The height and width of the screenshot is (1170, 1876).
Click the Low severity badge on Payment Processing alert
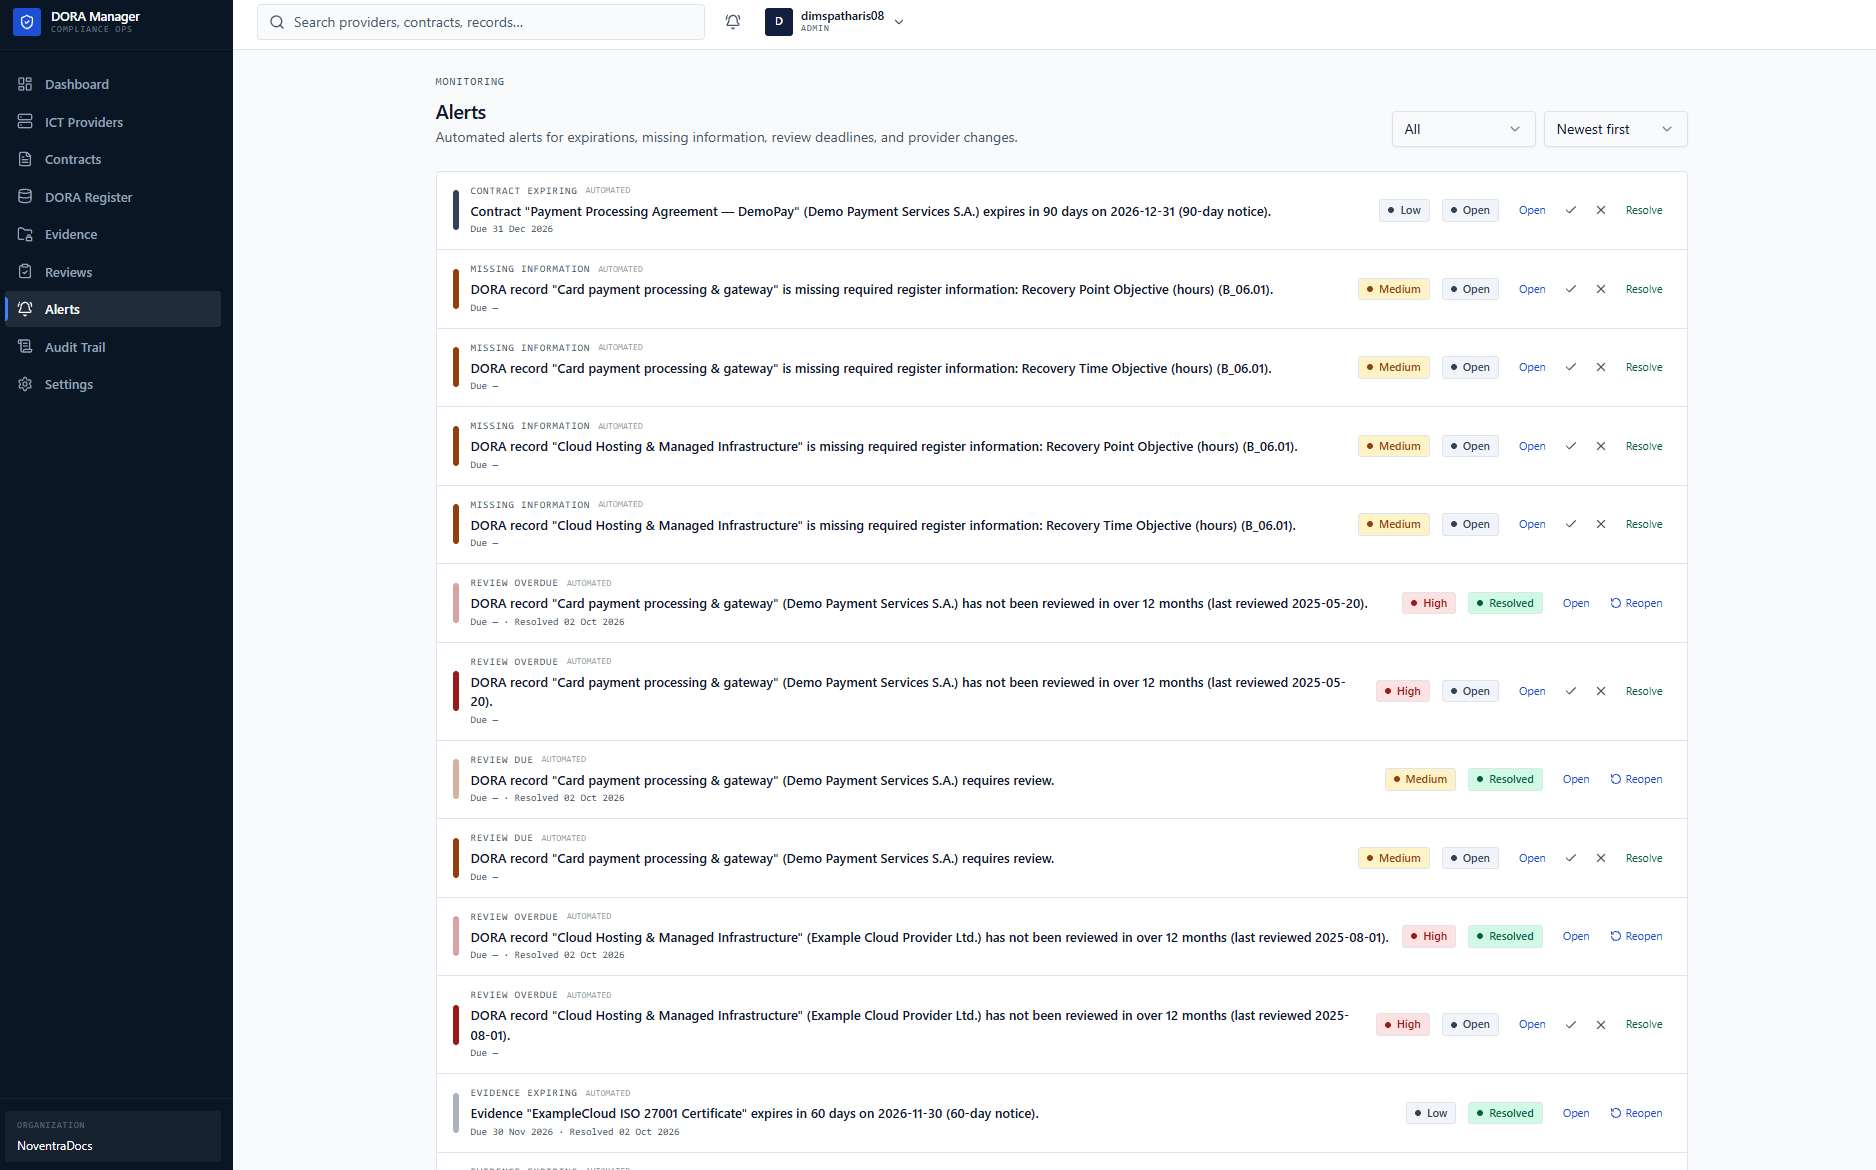point(1404,210)
